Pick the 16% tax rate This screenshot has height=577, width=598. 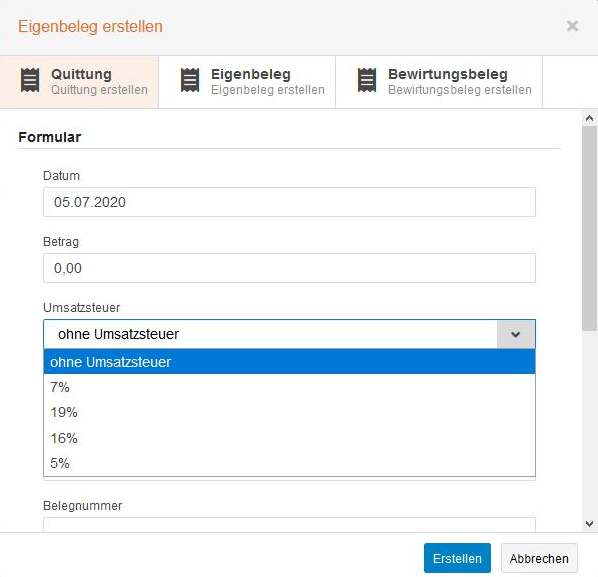289,438
